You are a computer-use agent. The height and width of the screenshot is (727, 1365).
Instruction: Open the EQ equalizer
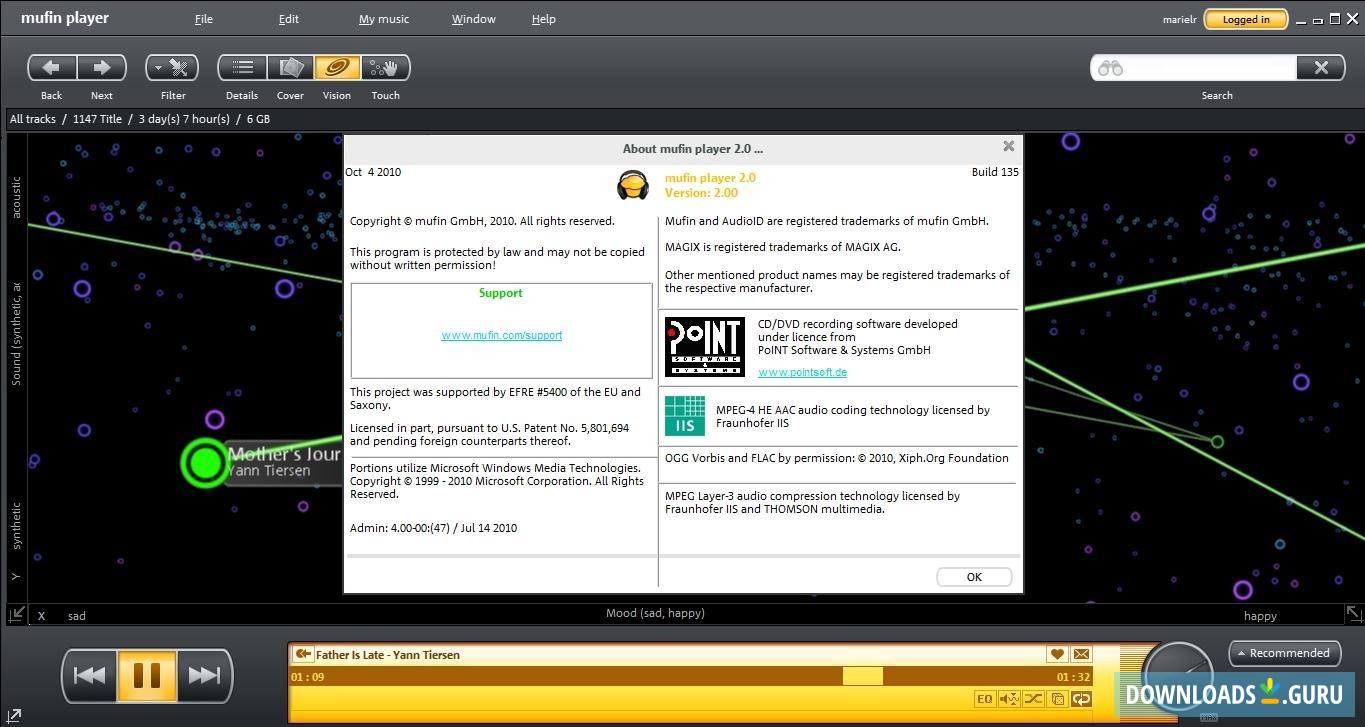[984, 699]
